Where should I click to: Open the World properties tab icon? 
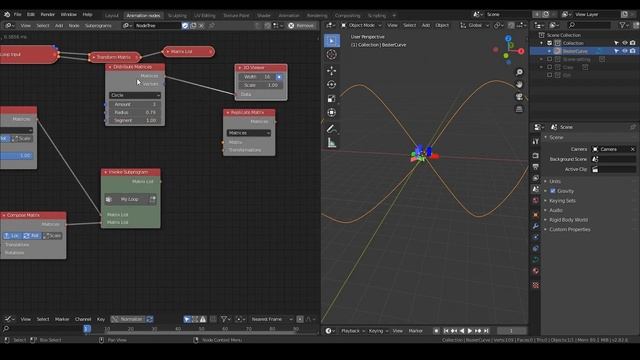click(x=536, y=200)
